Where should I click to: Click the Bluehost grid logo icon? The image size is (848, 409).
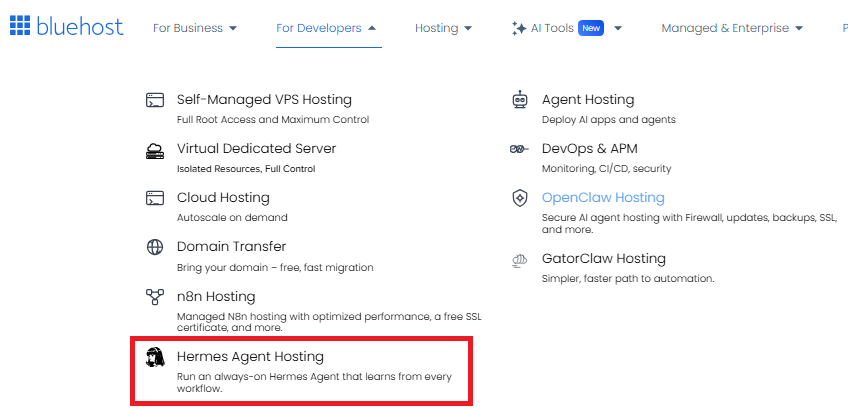(x=20, y=25)
